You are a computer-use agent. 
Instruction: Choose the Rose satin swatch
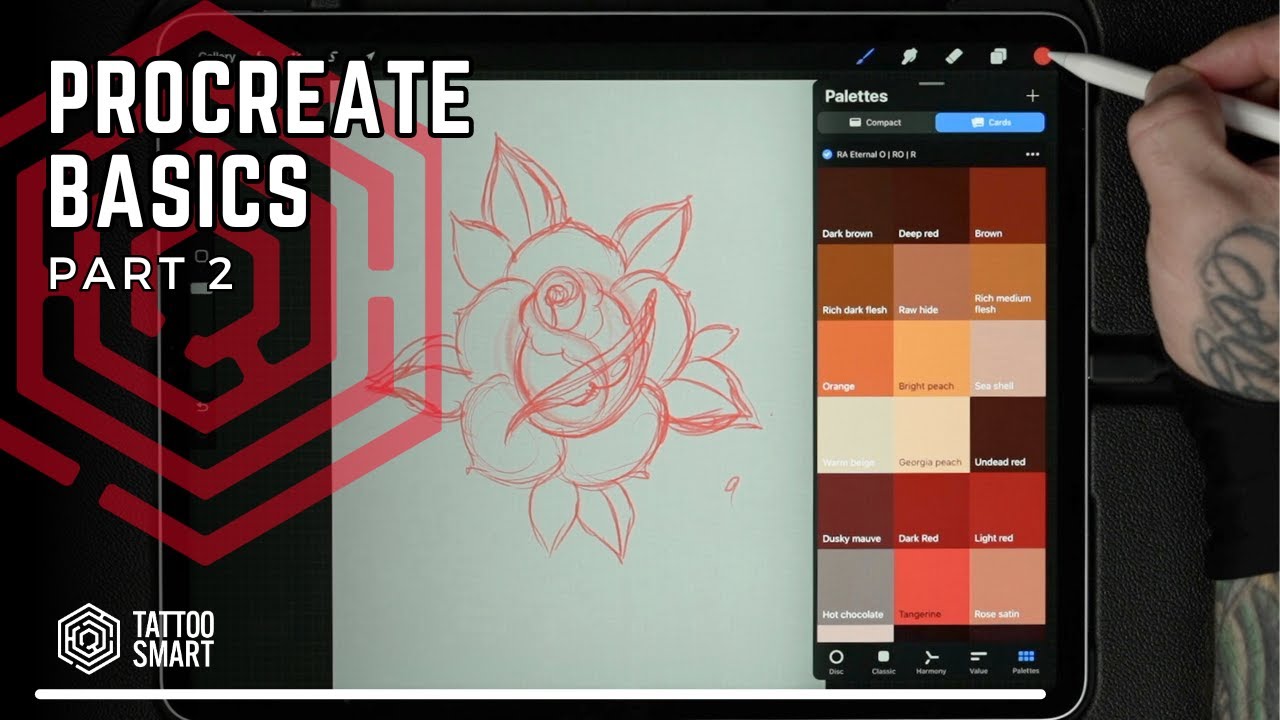click(x=1007, y=586)
